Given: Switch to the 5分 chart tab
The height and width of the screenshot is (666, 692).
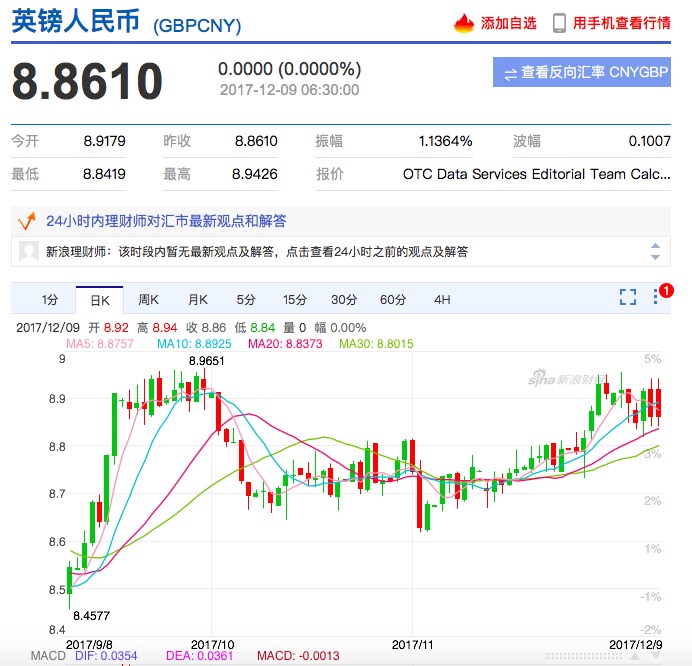Looking at the screenshot, I should tap(246, 300).
